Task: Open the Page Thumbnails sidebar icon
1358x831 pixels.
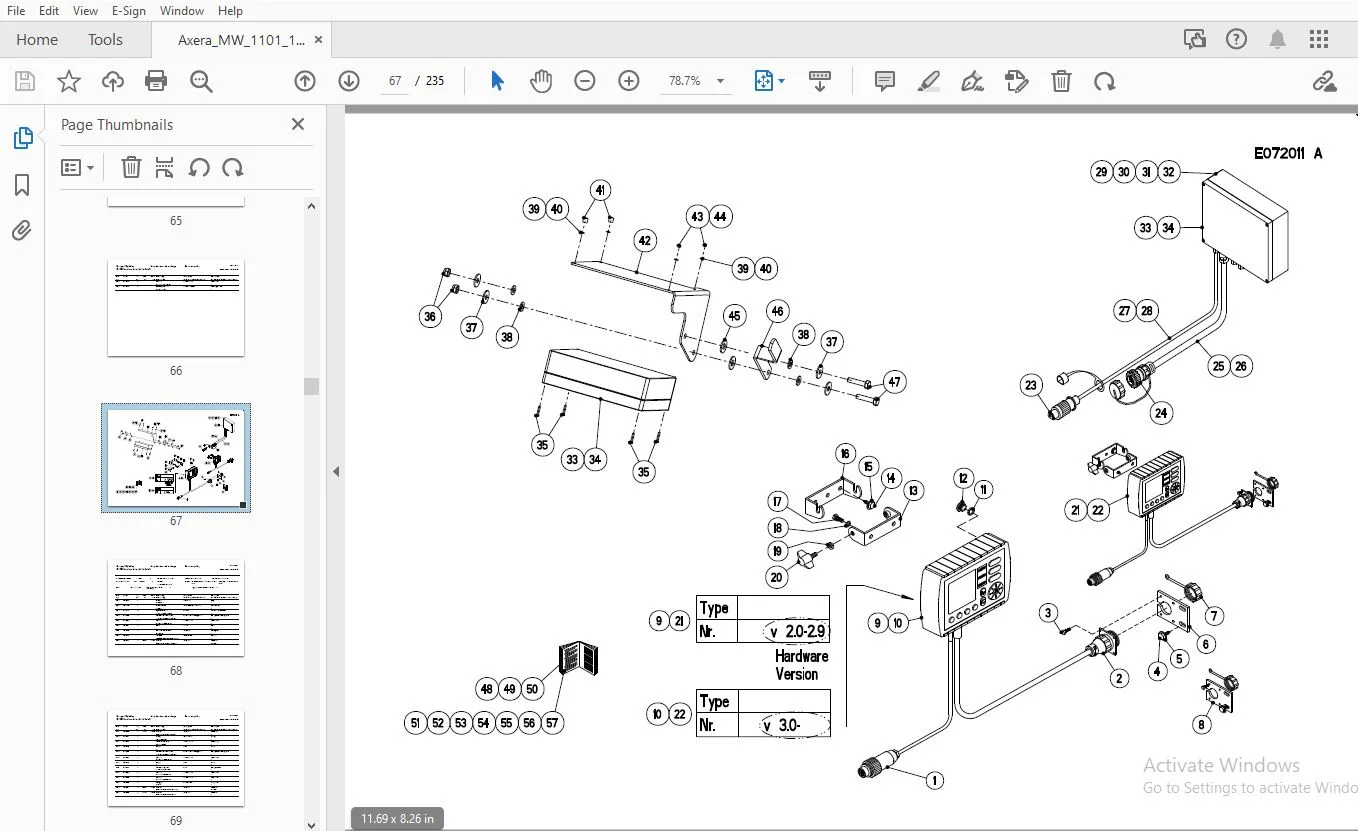Action: tap(22, 139)
